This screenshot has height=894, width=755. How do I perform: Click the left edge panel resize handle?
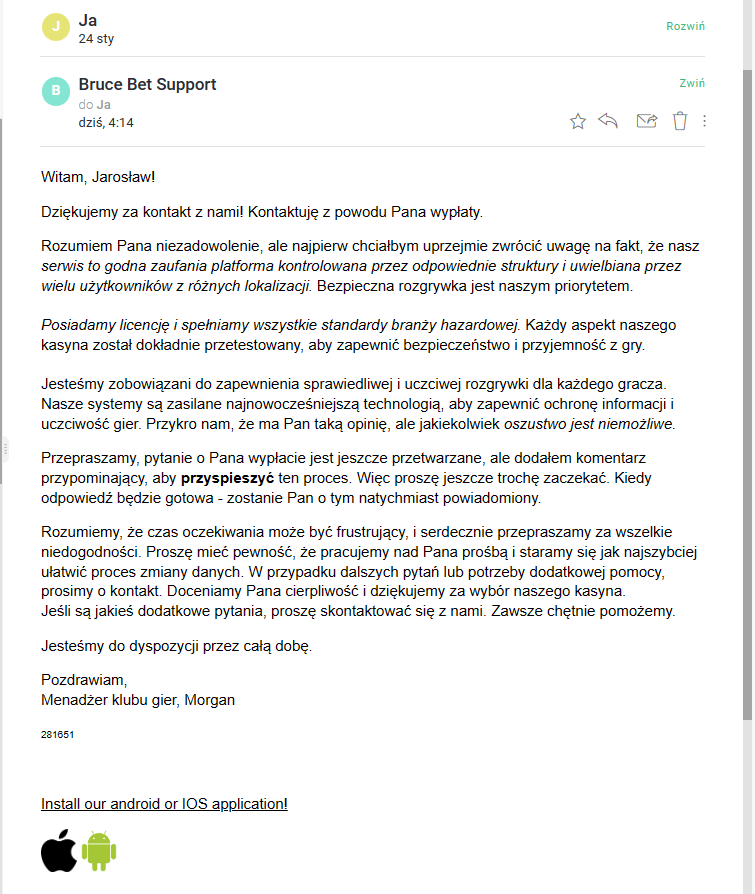coord(4,447)
